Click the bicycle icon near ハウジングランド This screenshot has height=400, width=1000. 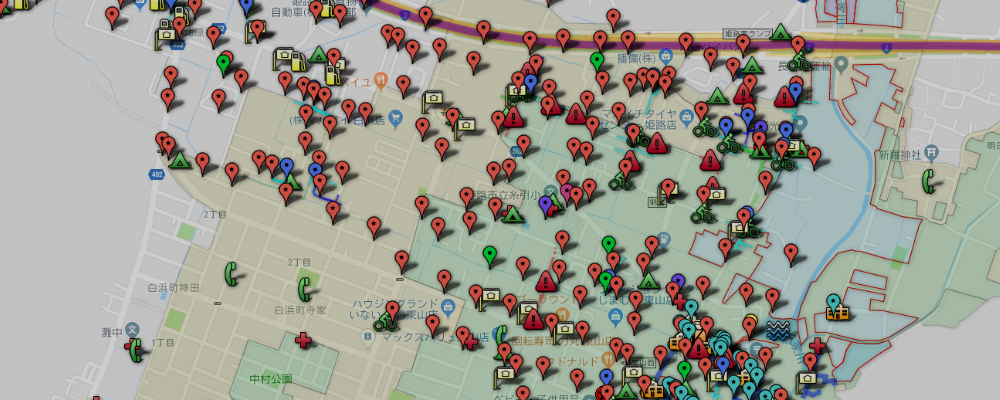384,321
